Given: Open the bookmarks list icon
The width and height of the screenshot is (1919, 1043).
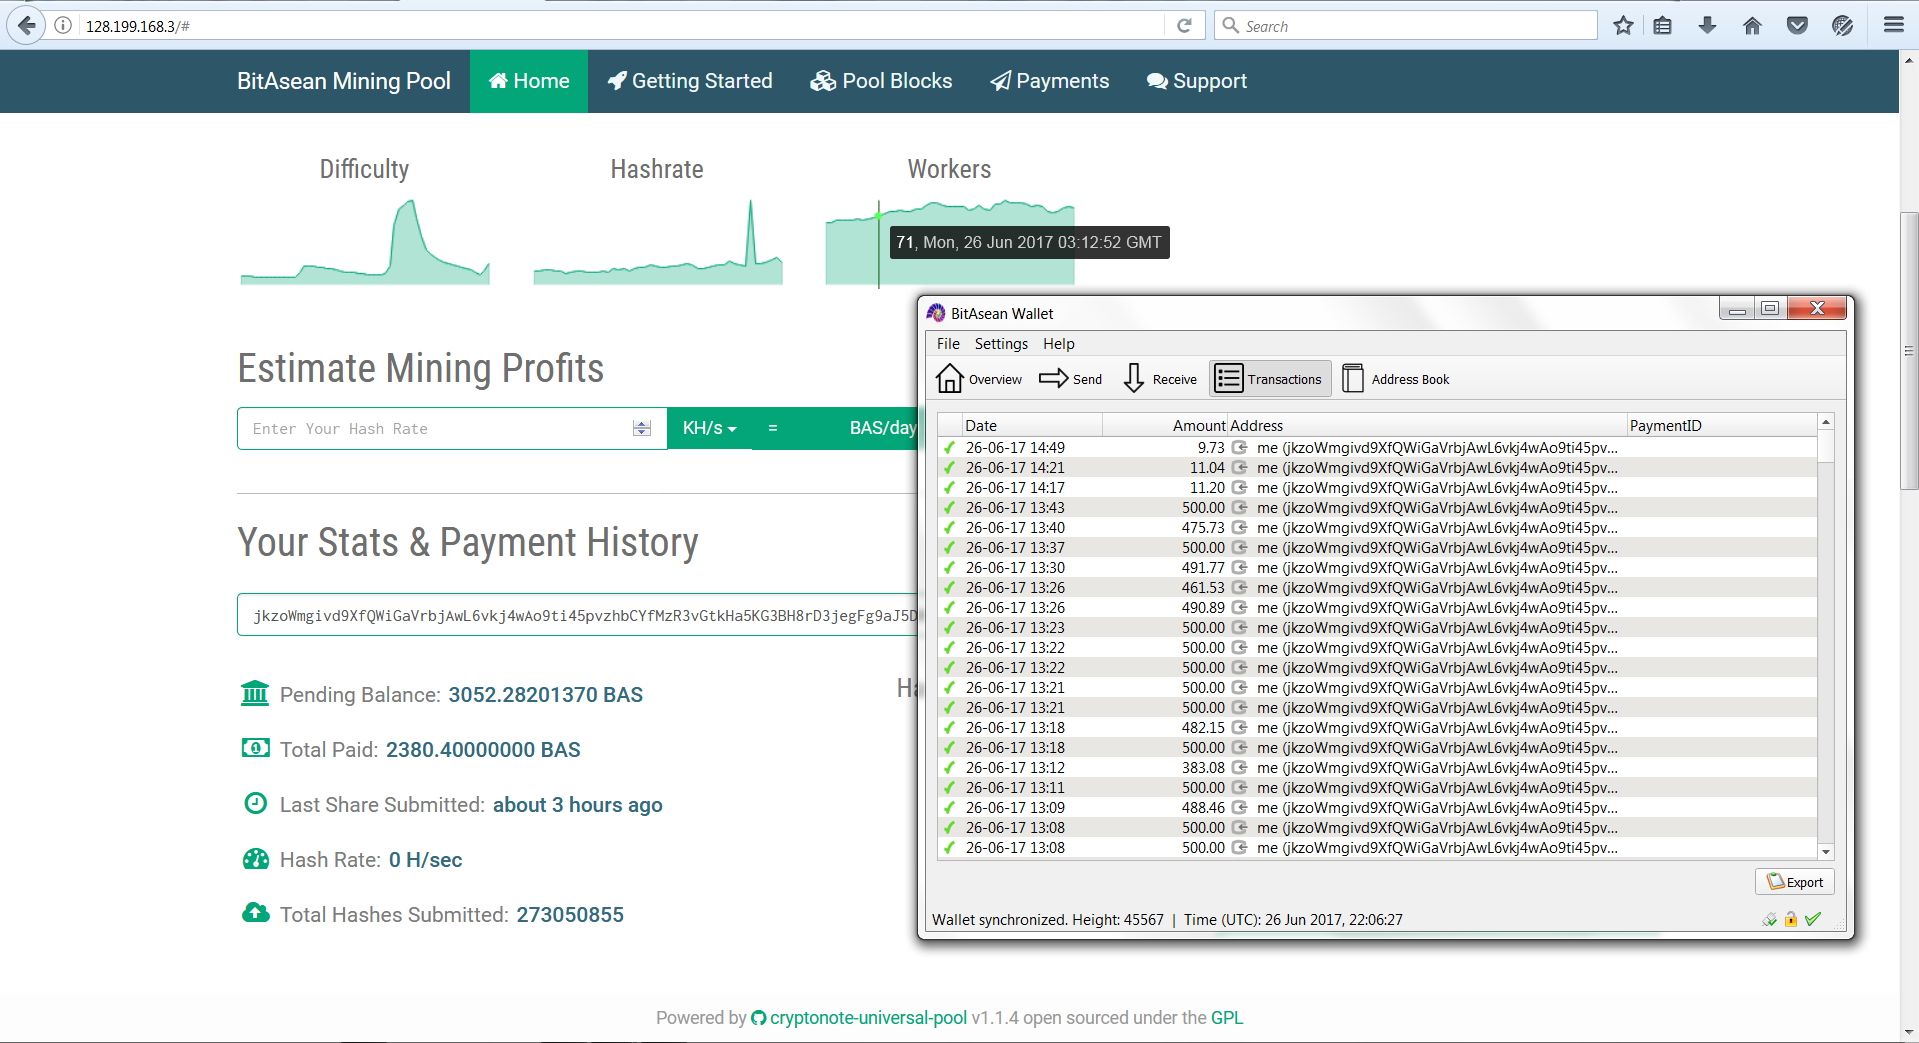Looking at the screenshot, I should coord(1662,26).
